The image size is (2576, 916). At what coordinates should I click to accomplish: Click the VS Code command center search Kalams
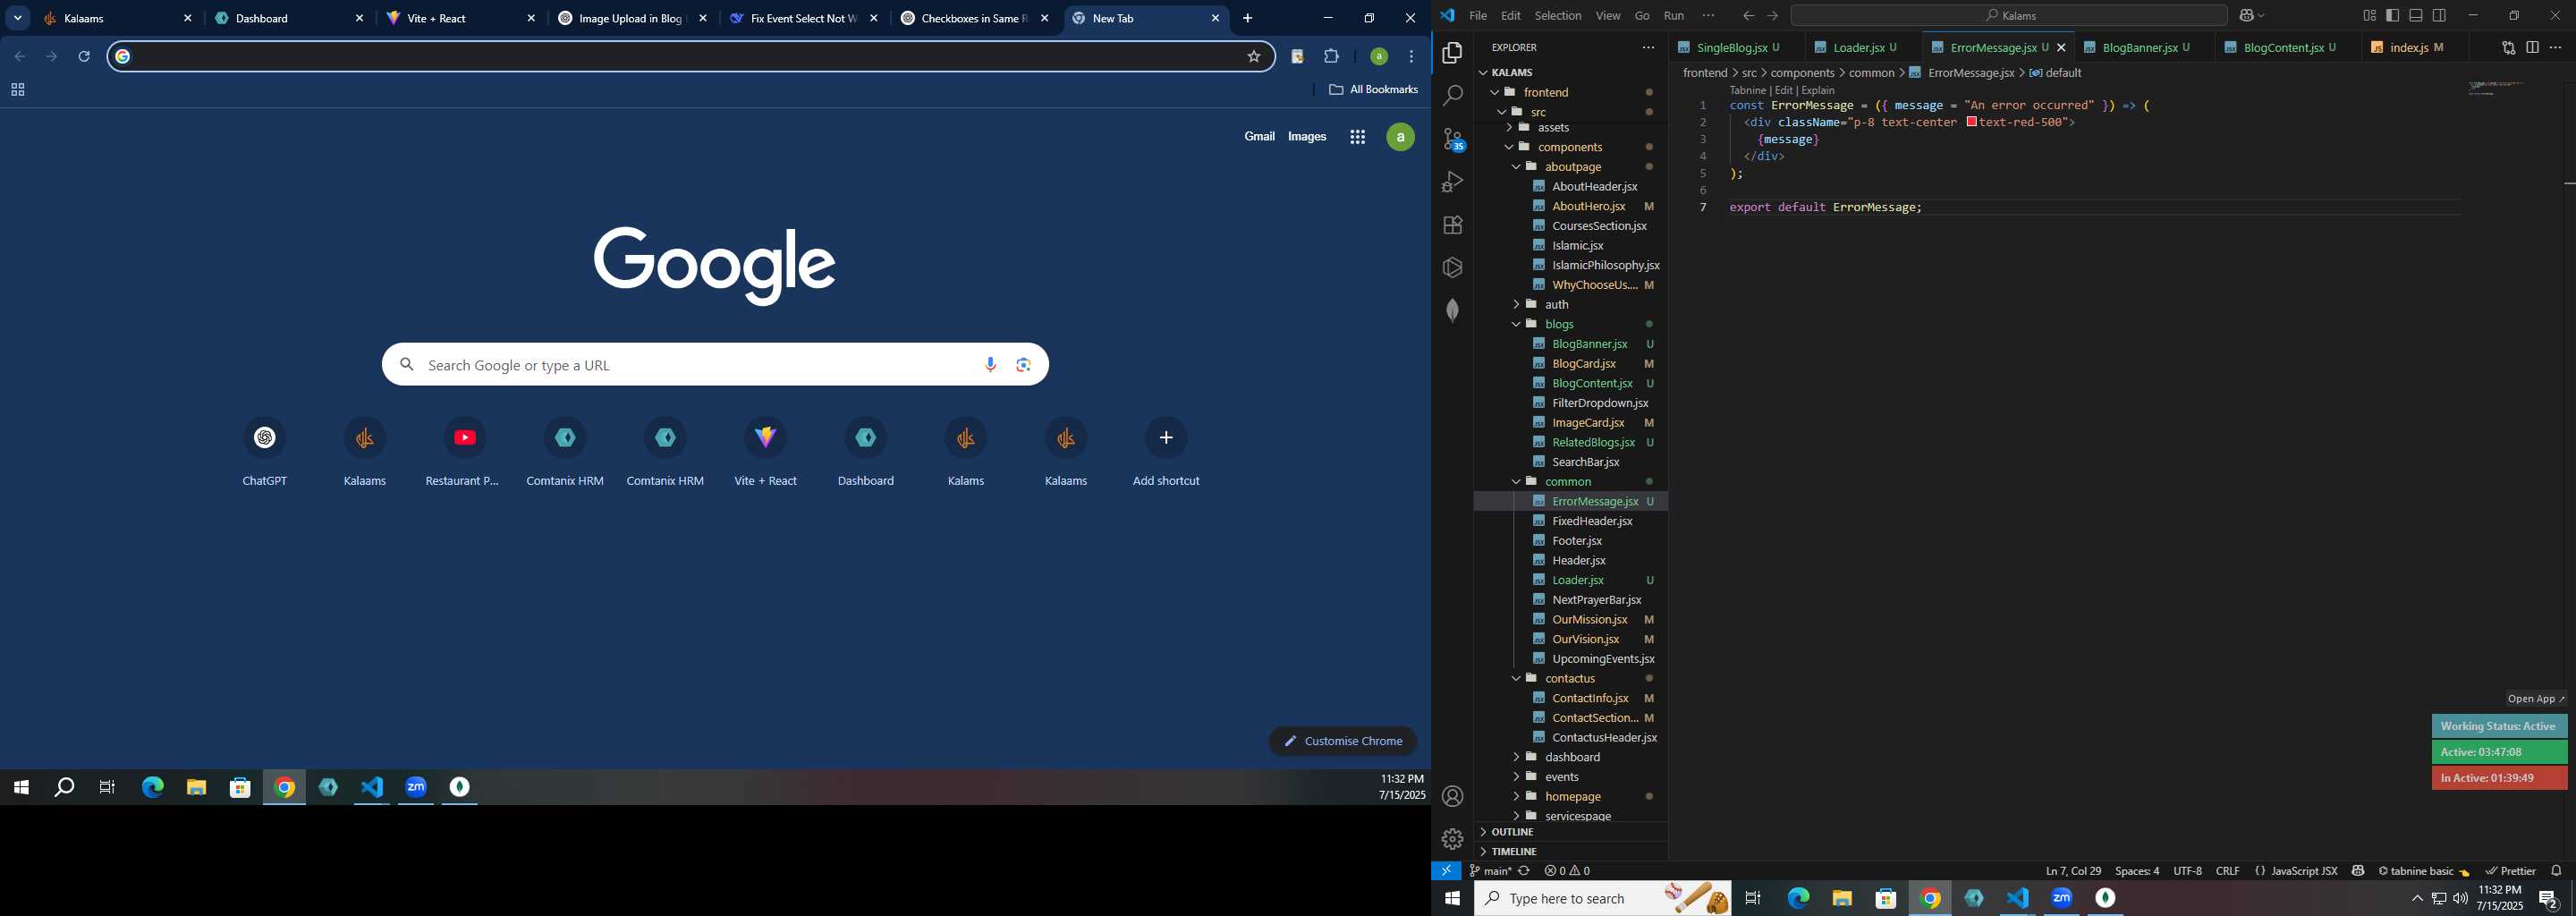[2008, 16]
